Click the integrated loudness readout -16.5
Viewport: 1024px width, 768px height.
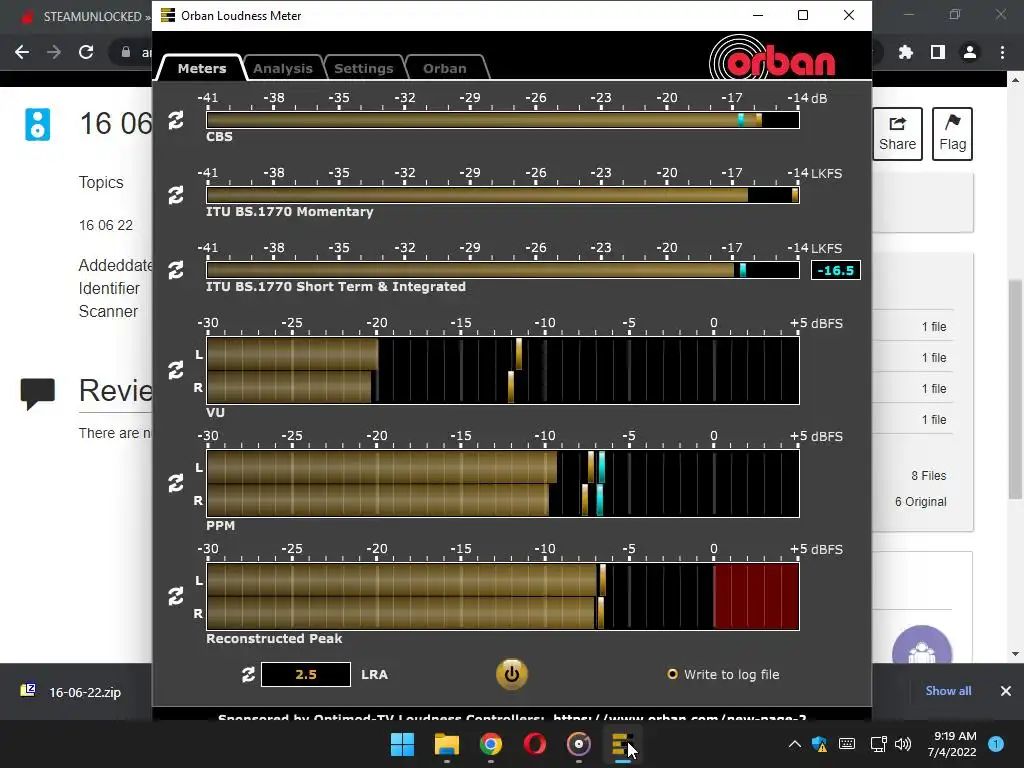(836, 270)
